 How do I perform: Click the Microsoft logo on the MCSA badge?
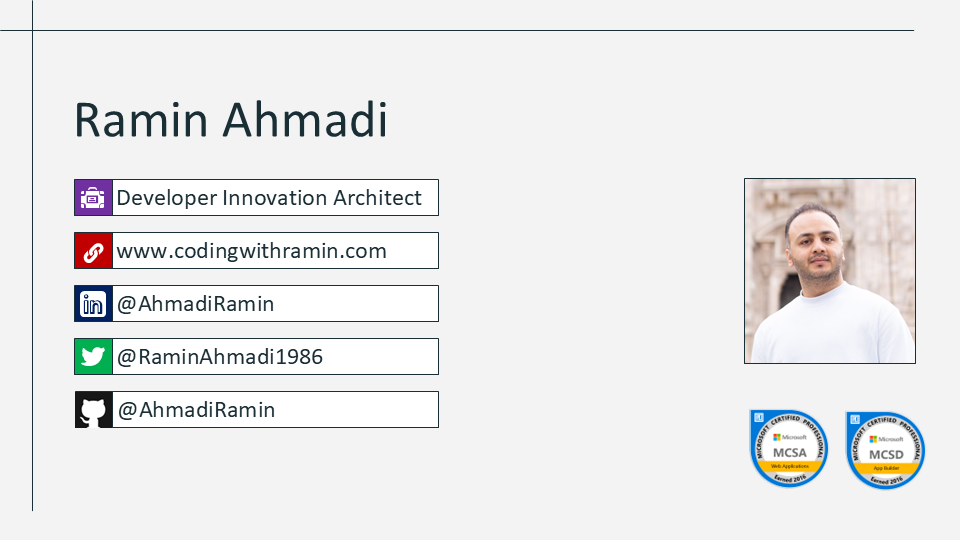coord(775,438)
